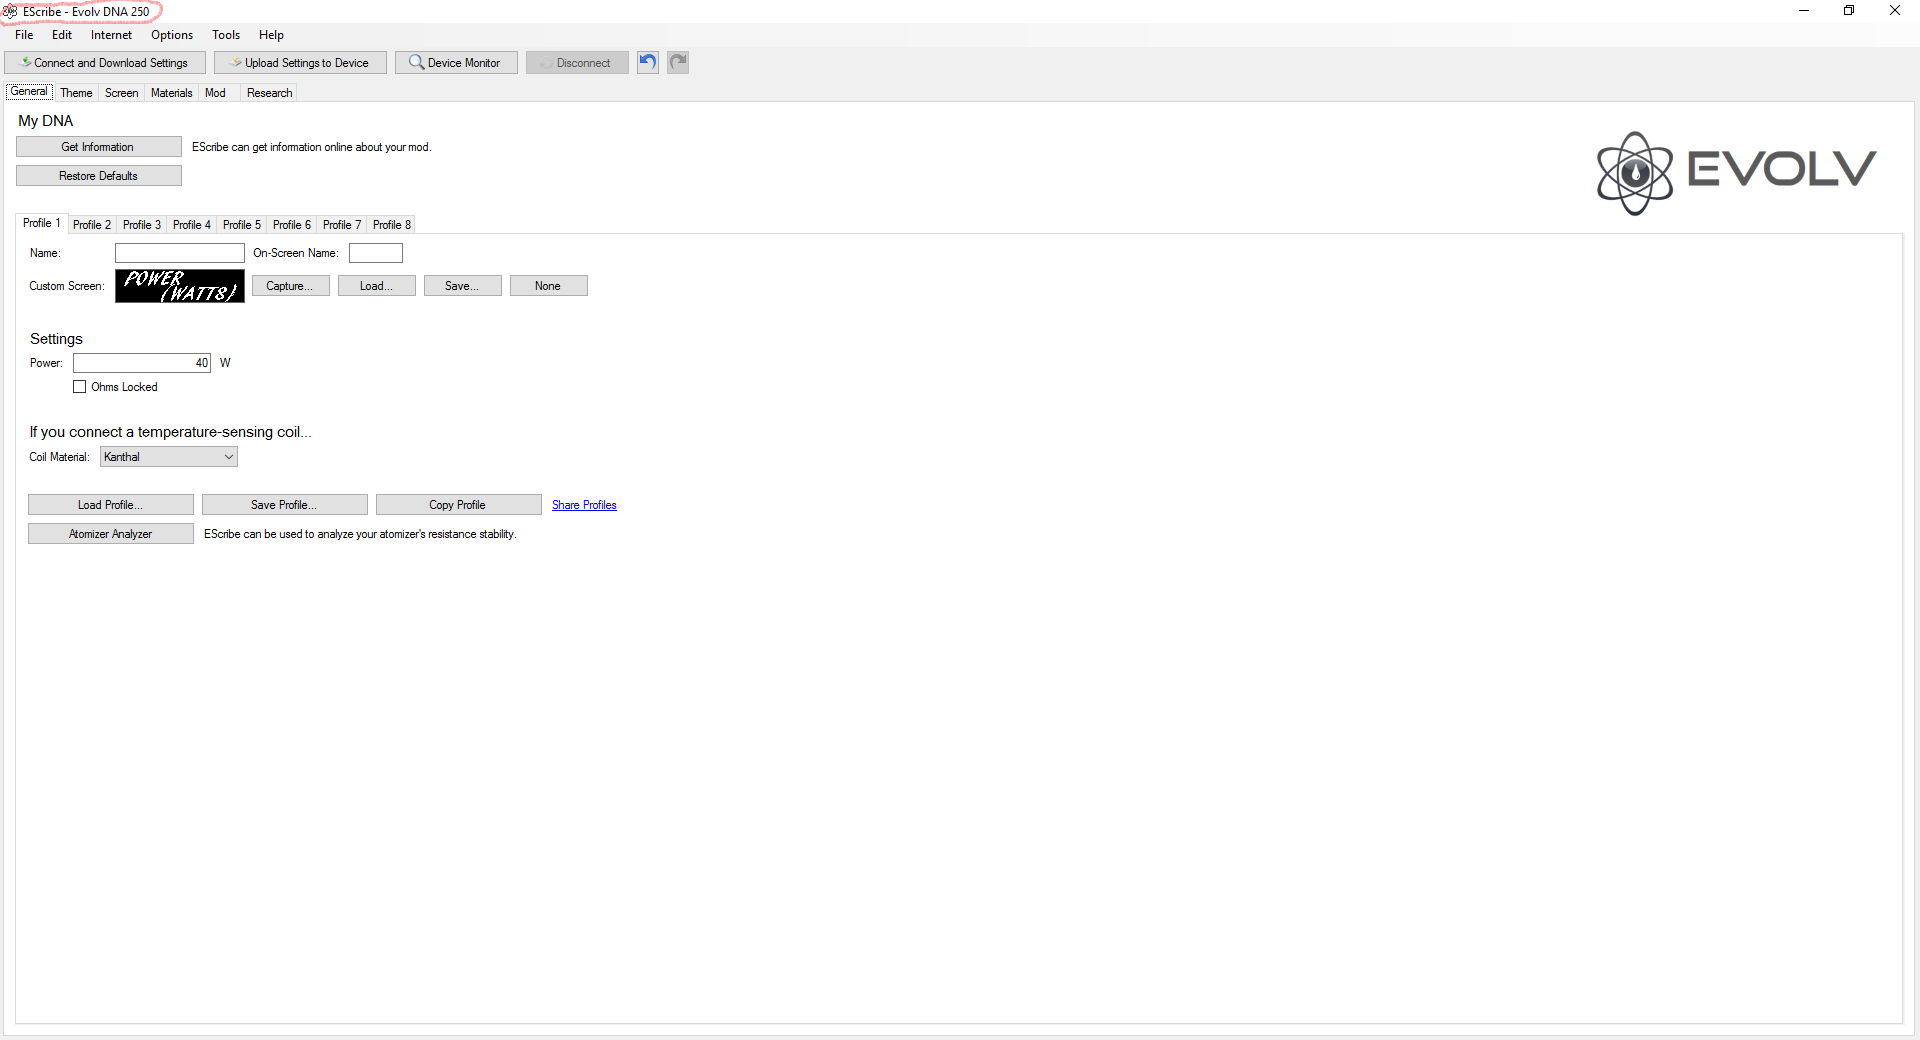The height and width of the screenshot is (1040, 1920).
Task: Enable the Ohms Locked checkbox
Action: click(x=80, y=387)
